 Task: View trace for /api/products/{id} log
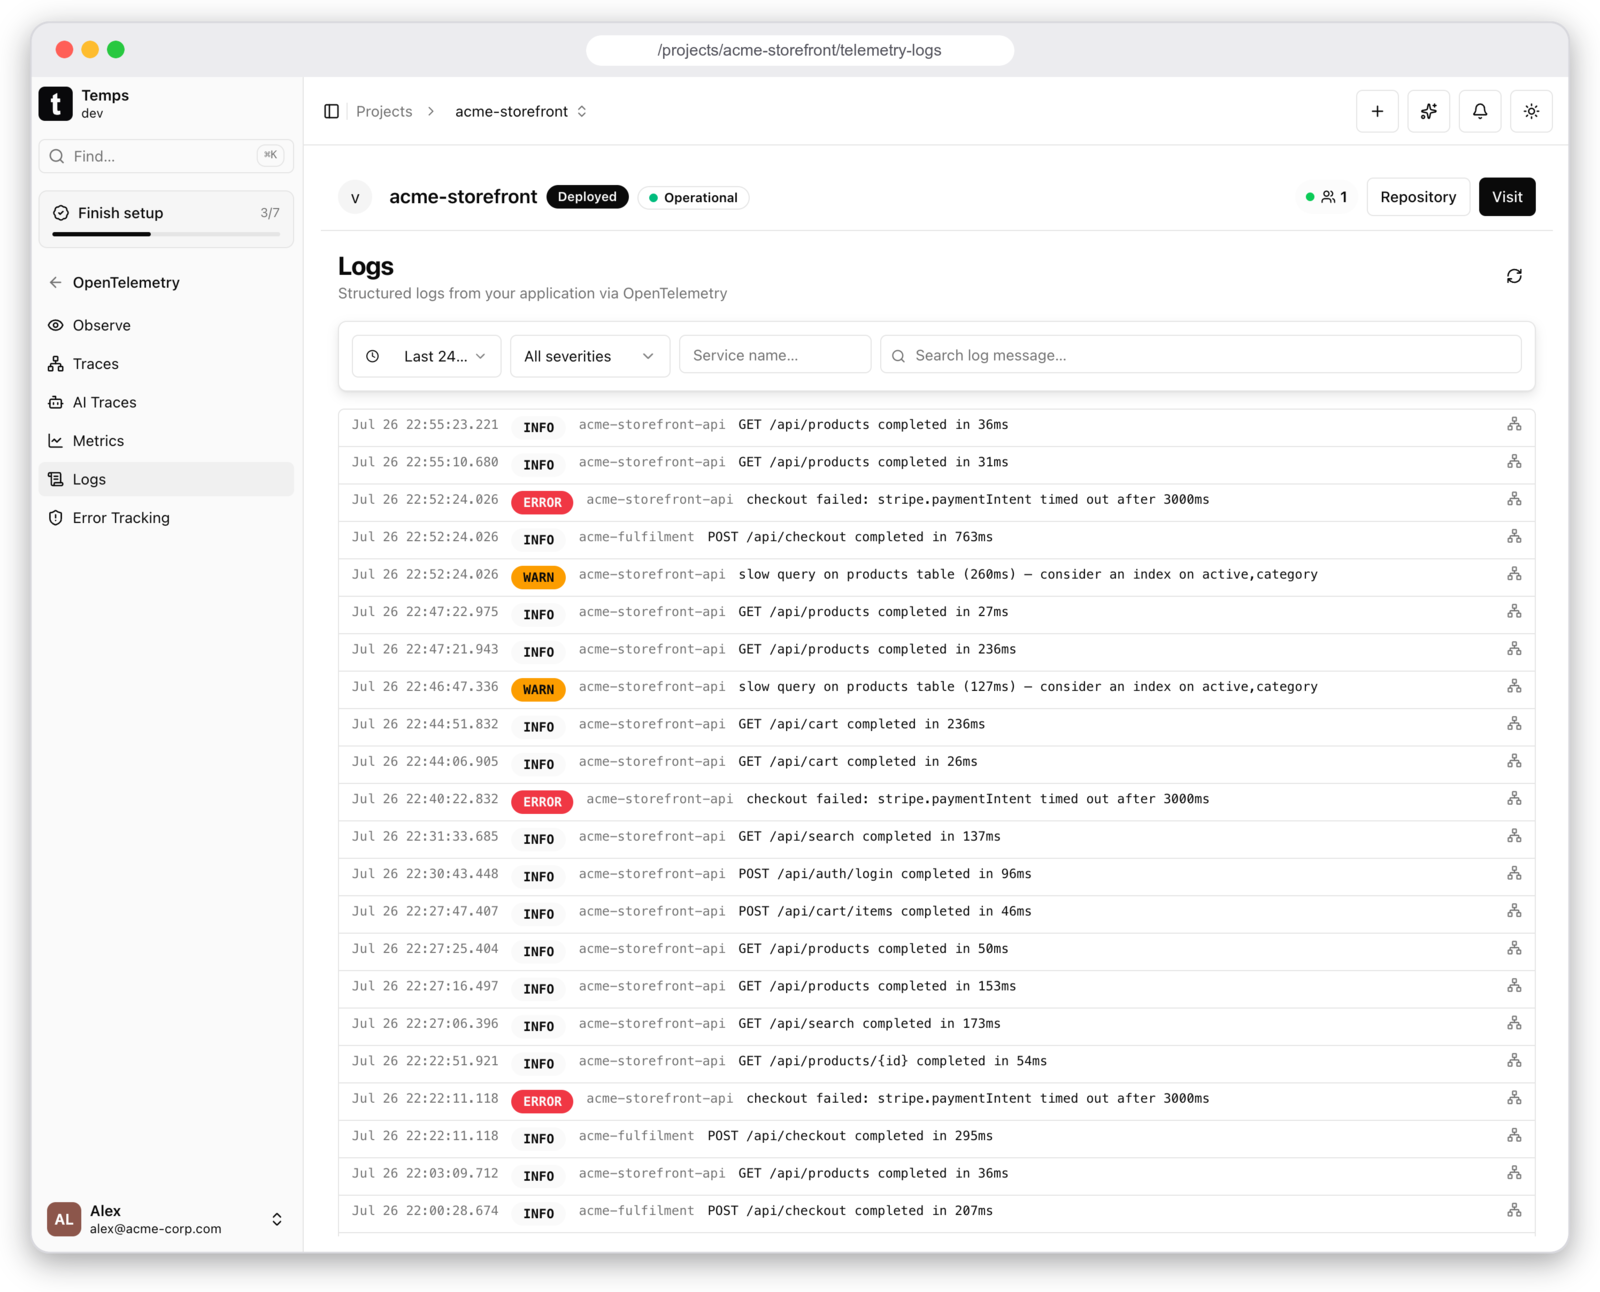(1514, 1061)
